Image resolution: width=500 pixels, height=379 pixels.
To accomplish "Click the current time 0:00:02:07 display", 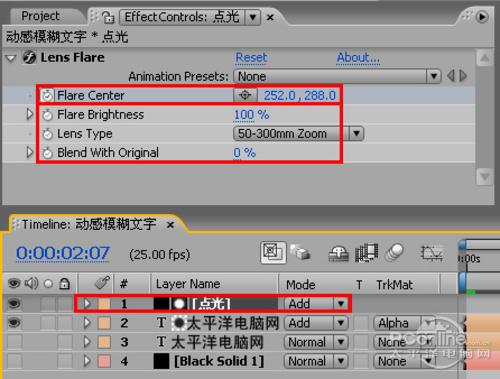I will 63,253.
